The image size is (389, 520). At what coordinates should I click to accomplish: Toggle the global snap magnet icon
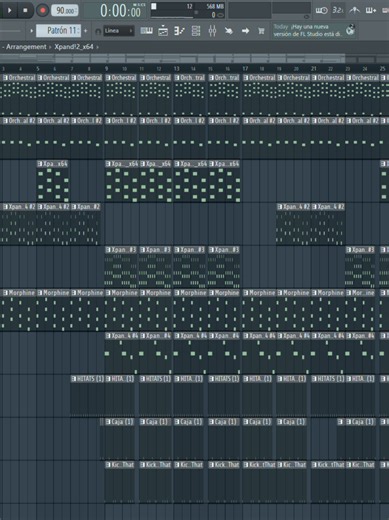pyautogui.click(x=98, y=31)
